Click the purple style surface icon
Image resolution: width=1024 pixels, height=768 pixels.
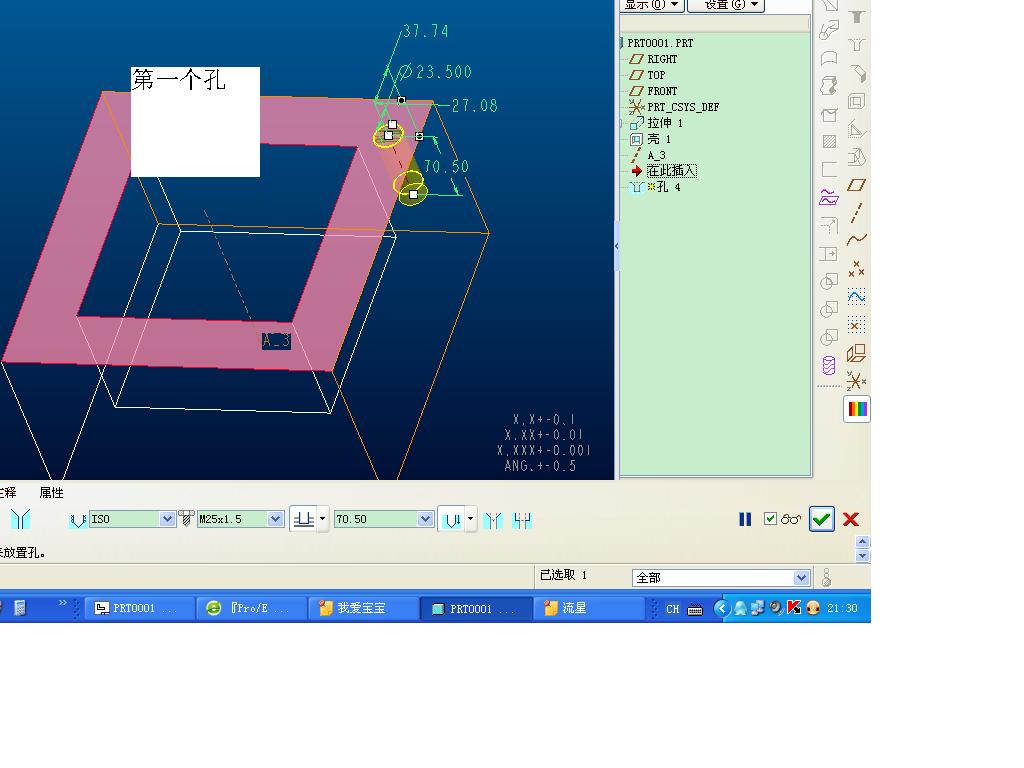click(829, 197)
